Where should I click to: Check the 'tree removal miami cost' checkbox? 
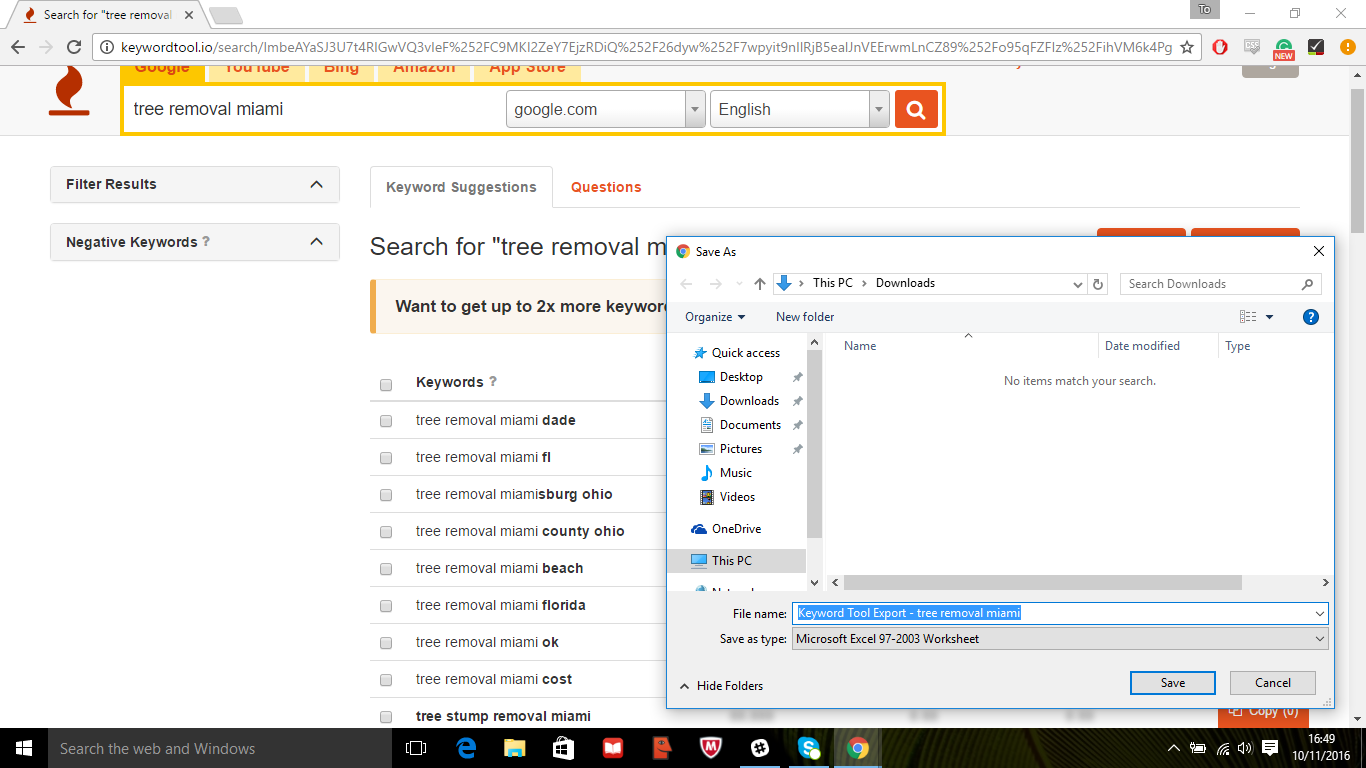(x=386, y=680)
